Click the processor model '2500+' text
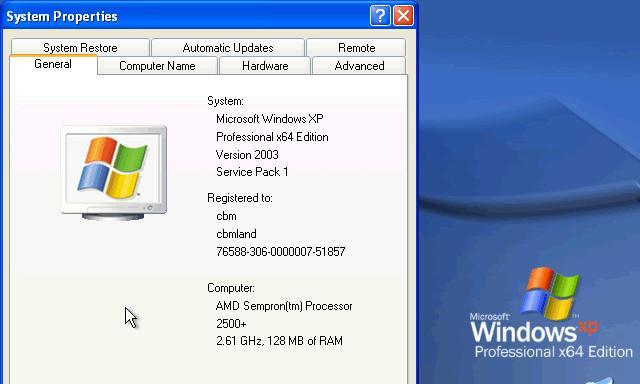This screenshot has height=384, width=640. coord(231,324)
